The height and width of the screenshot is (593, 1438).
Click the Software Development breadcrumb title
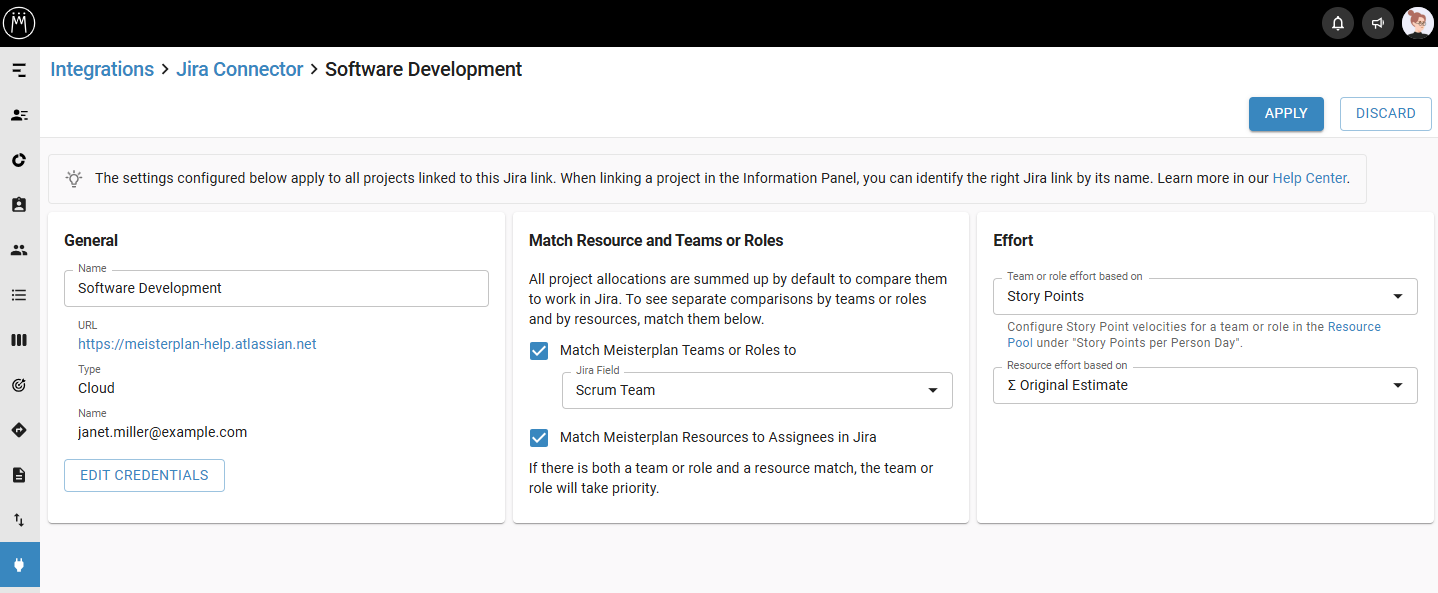pos(423,69)
